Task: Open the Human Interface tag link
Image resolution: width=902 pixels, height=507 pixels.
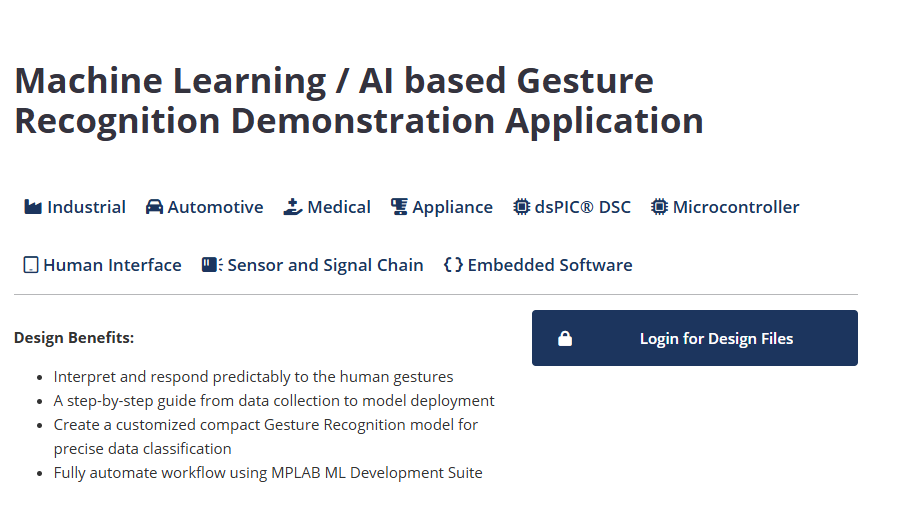Action: point(102,265)
